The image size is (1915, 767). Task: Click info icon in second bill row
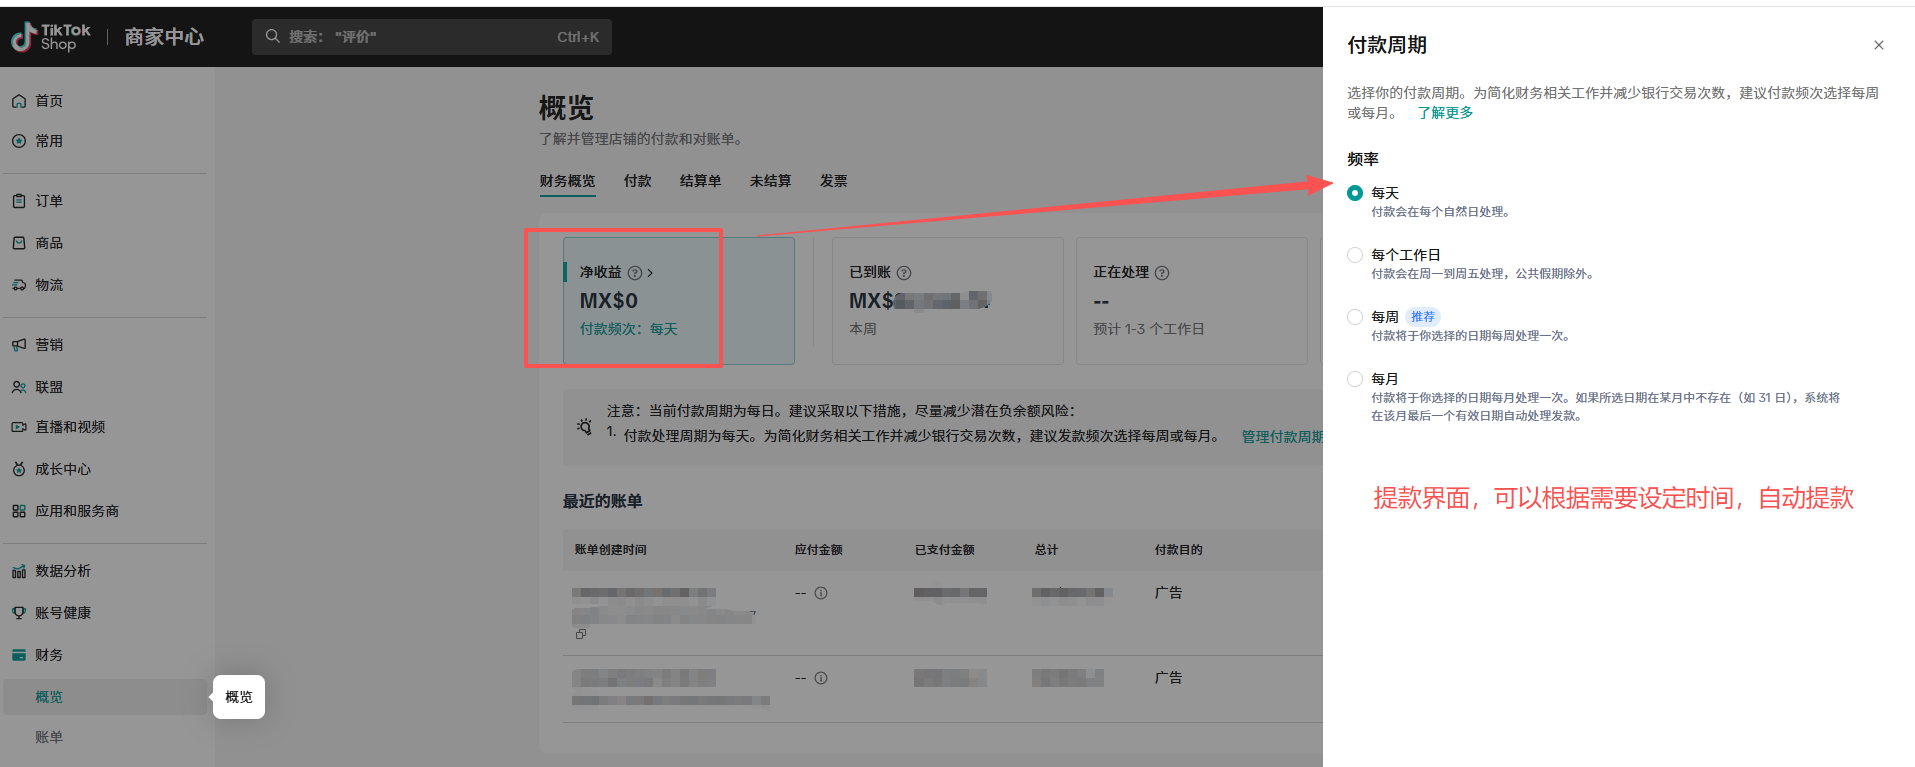coord(821,678)
